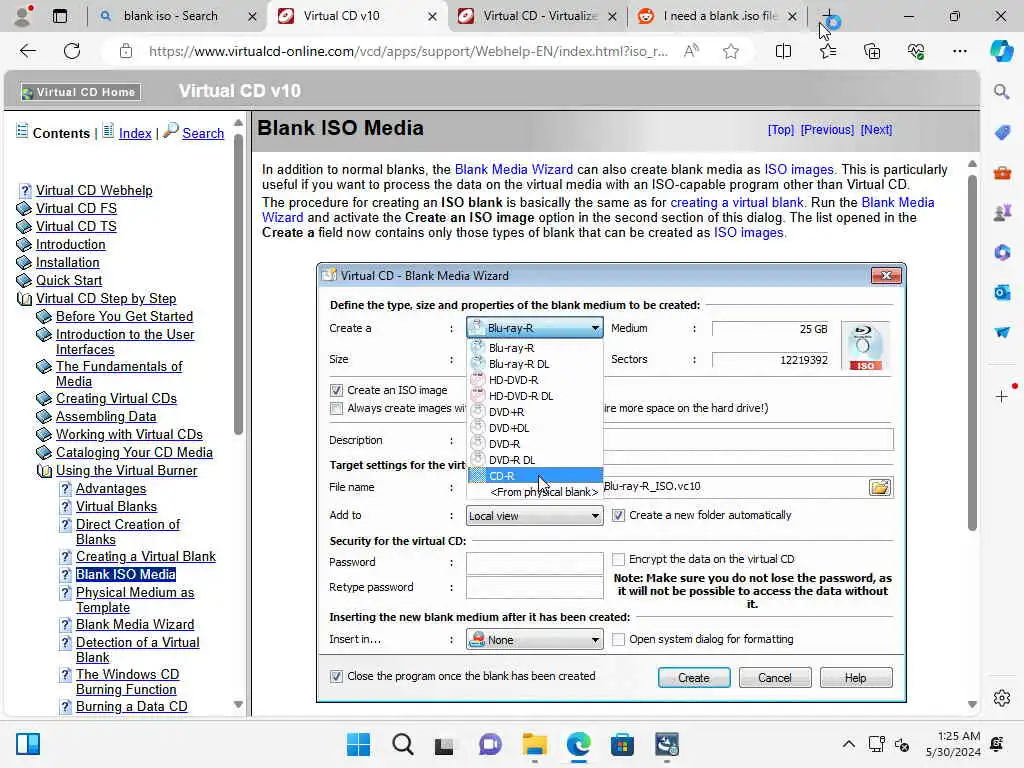Open the Windows Start menu
Viewport: 1024px width, 768px height.
[x=358, y=744]
